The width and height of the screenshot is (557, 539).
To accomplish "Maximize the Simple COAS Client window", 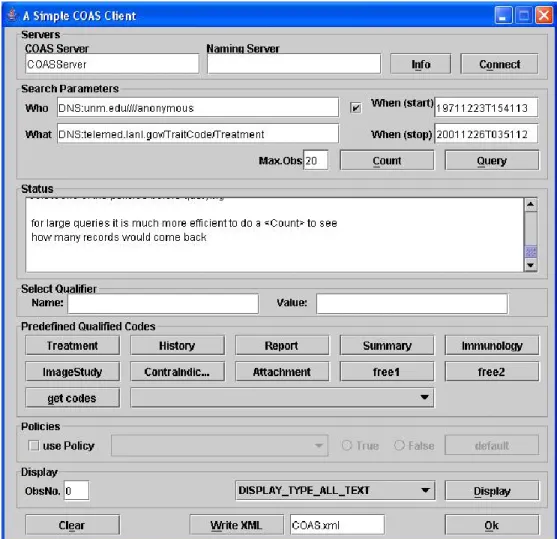I will [x=524, y=16].
